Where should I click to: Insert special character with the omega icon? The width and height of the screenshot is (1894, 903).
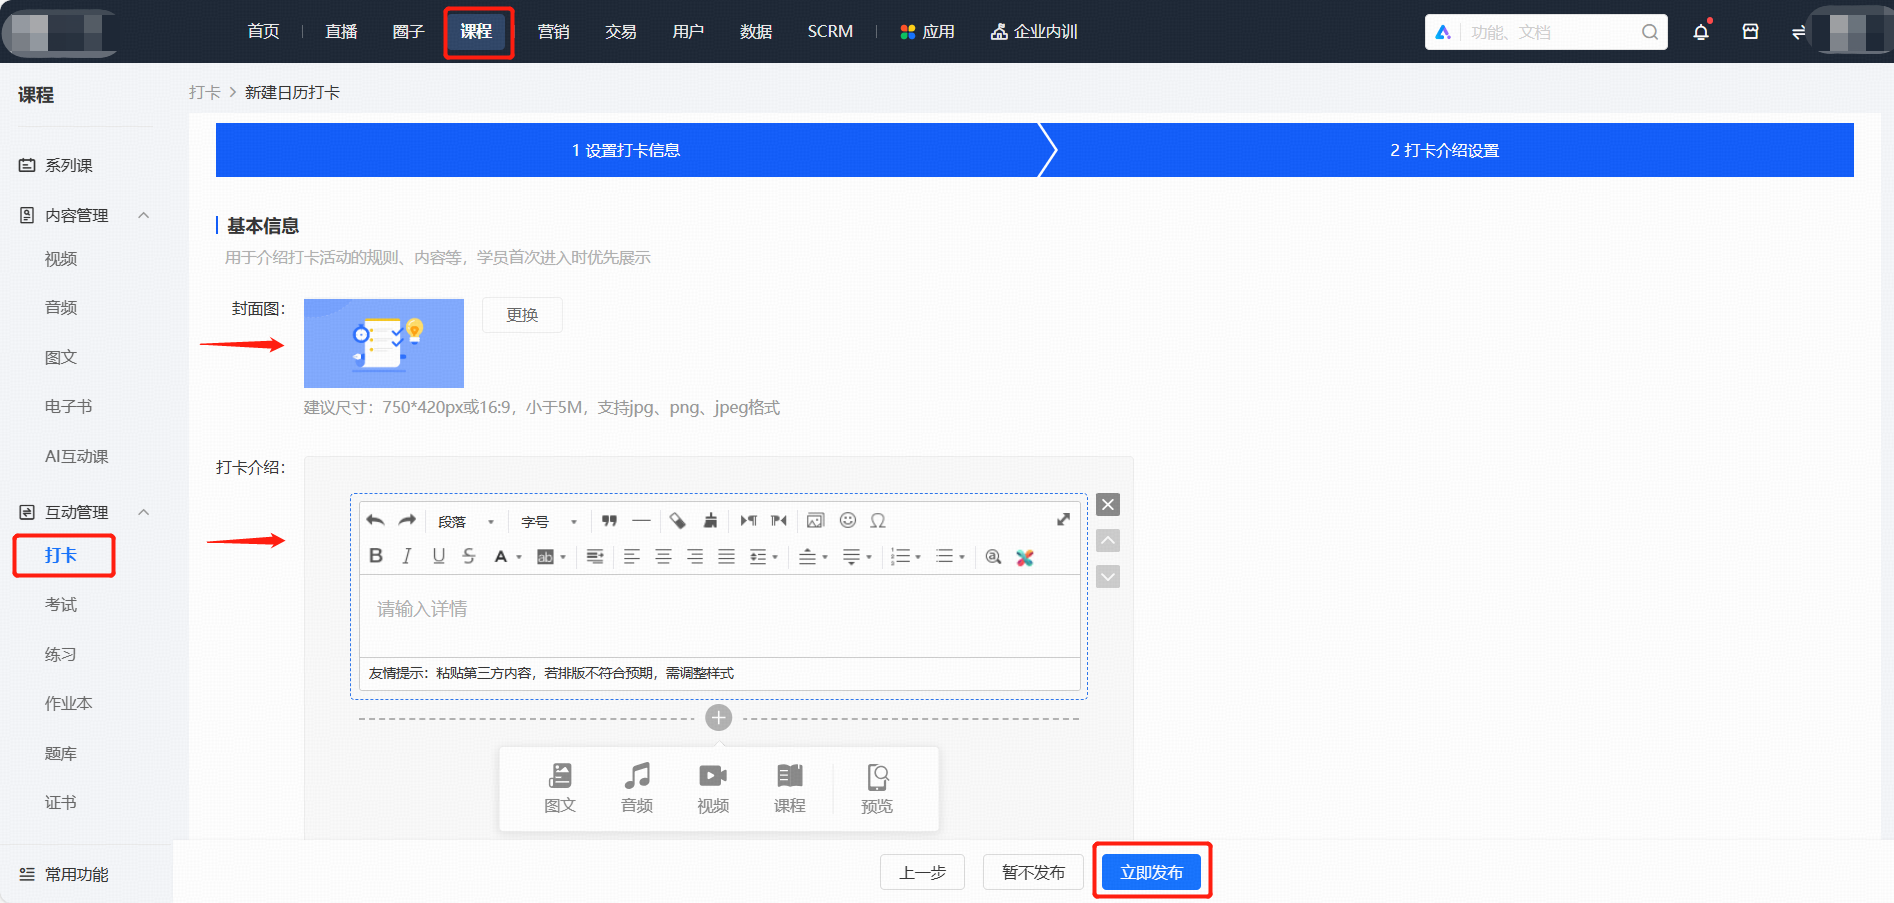point(878,520)
